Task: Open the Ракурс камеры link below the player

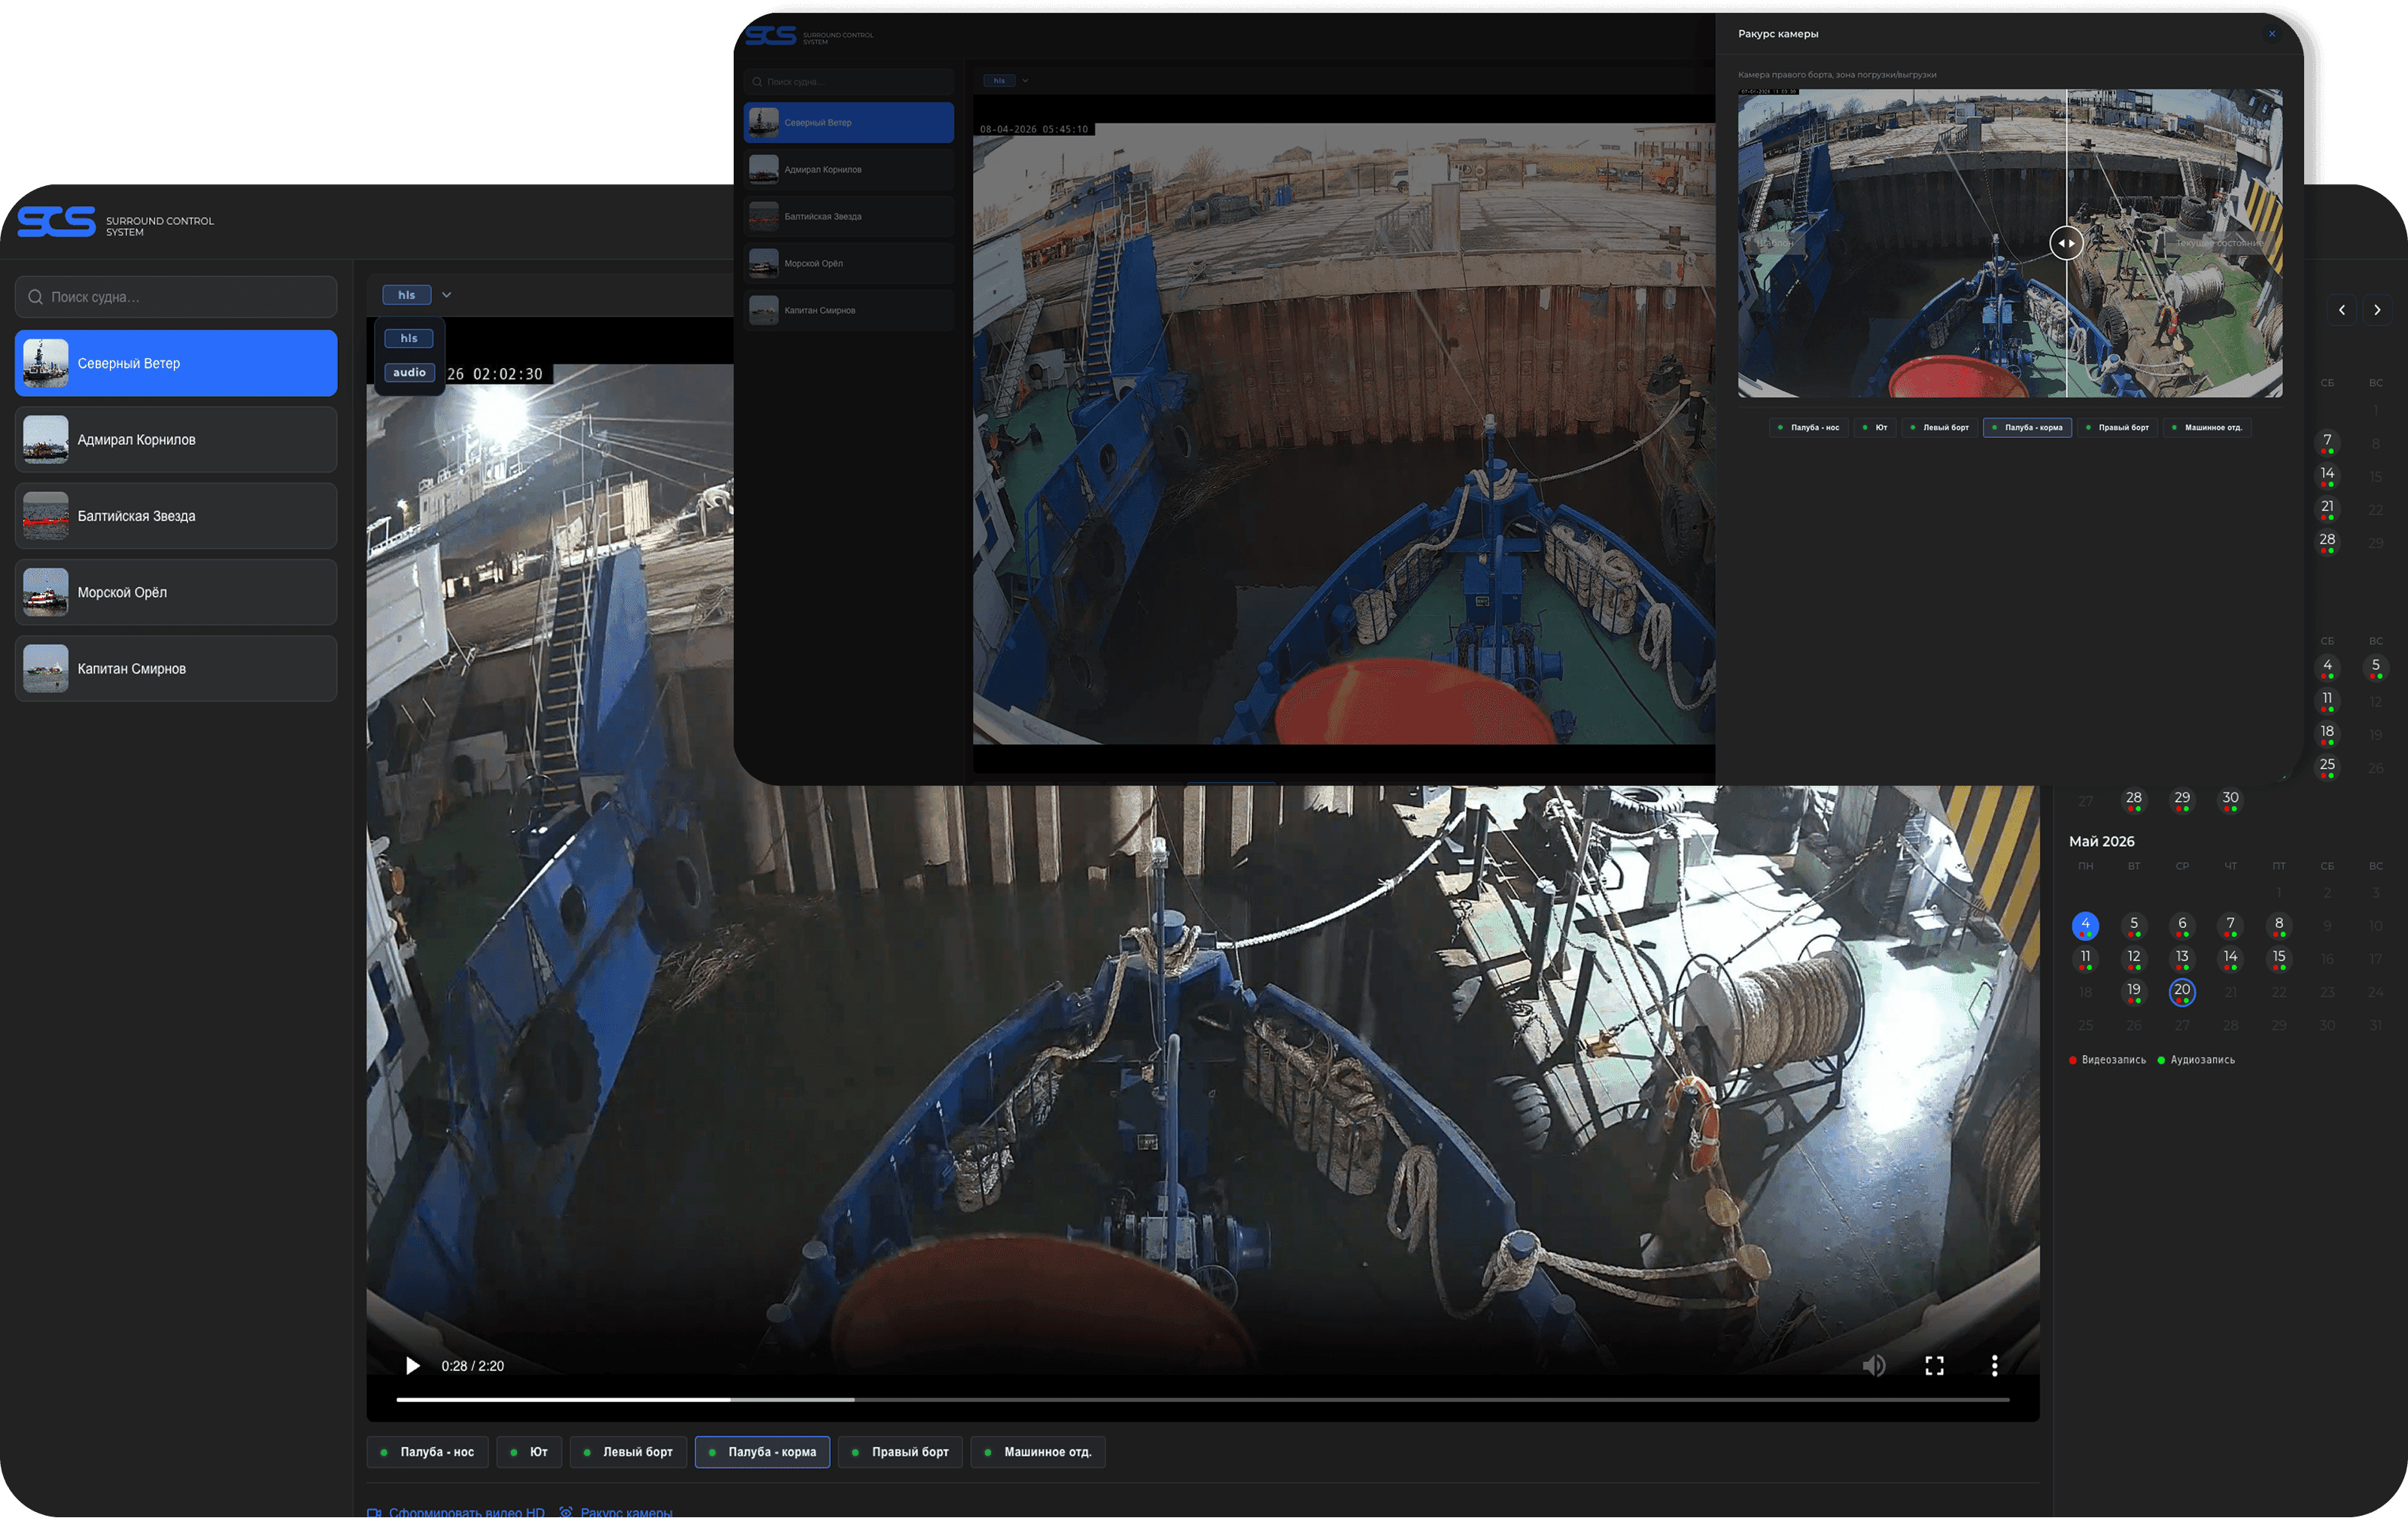Action: pyautogui.click(x=617, y=1511)
